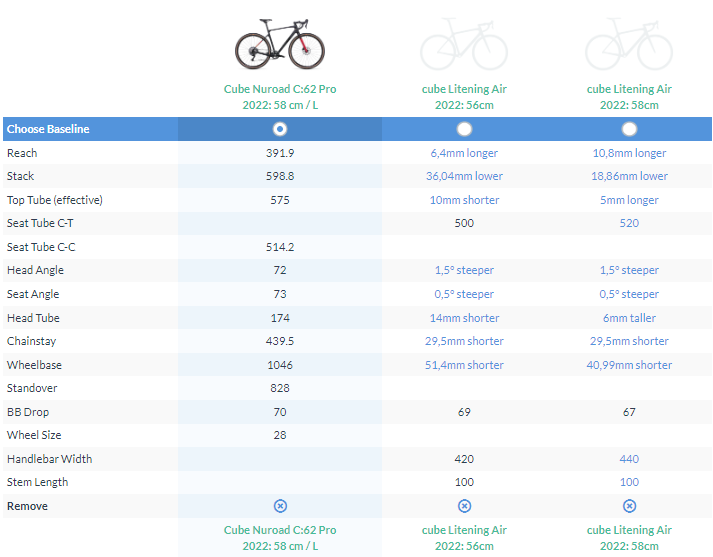
Task: Click the '10,8mm longer' reach difference
Action: (629, 153)
